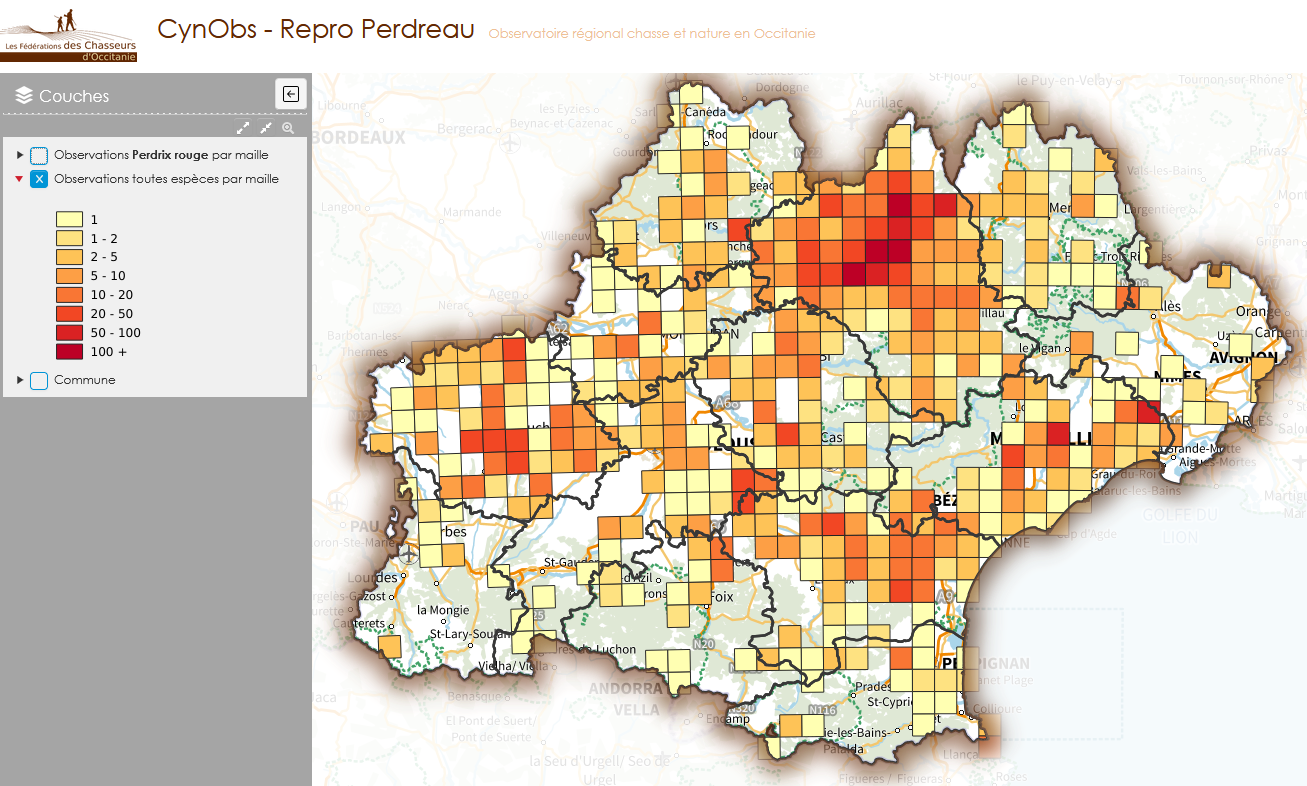
Task: Click the CynObs - Repro Perdreau title
Action: click(315, 30)
